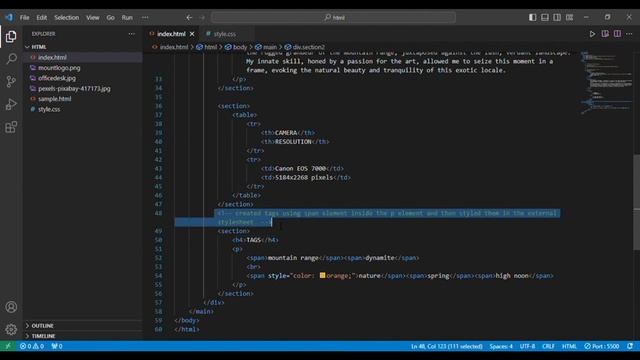This screenshot has width=640, height=360.
Task: Click the code minimap
Action: pyautogui.click(x=607, y=84)
